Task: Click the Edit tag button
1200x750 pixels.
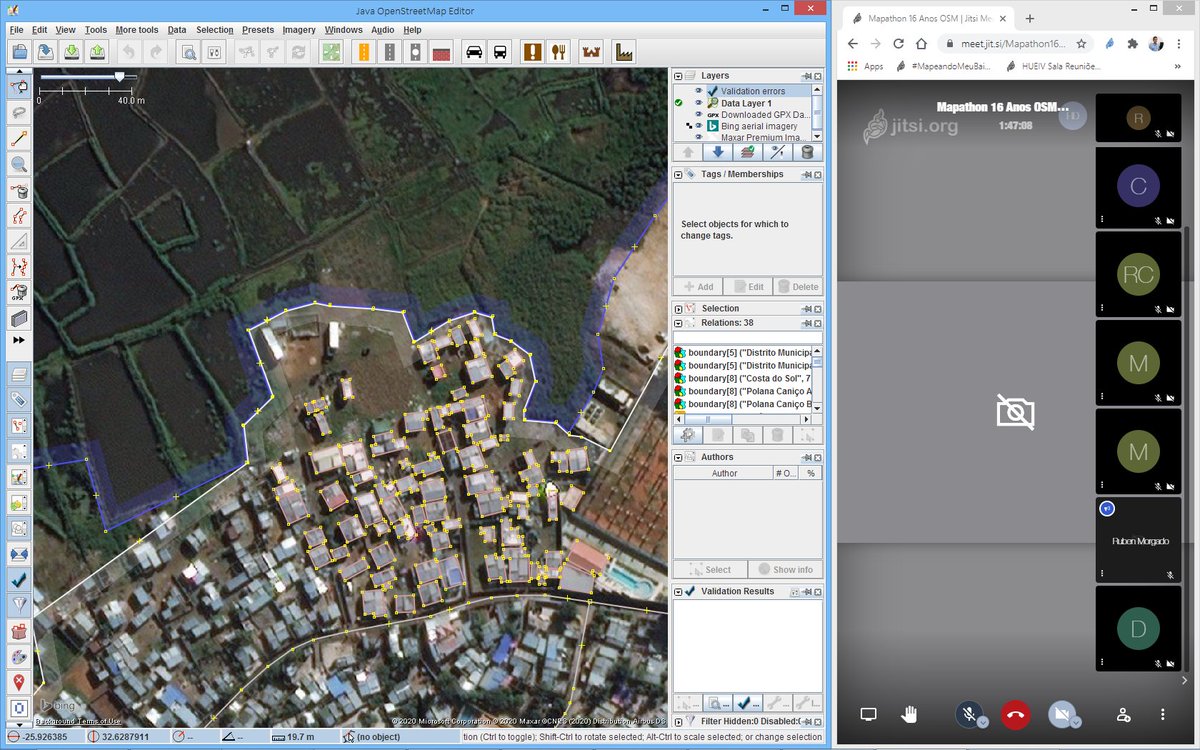Action: (x=747, y=286)
